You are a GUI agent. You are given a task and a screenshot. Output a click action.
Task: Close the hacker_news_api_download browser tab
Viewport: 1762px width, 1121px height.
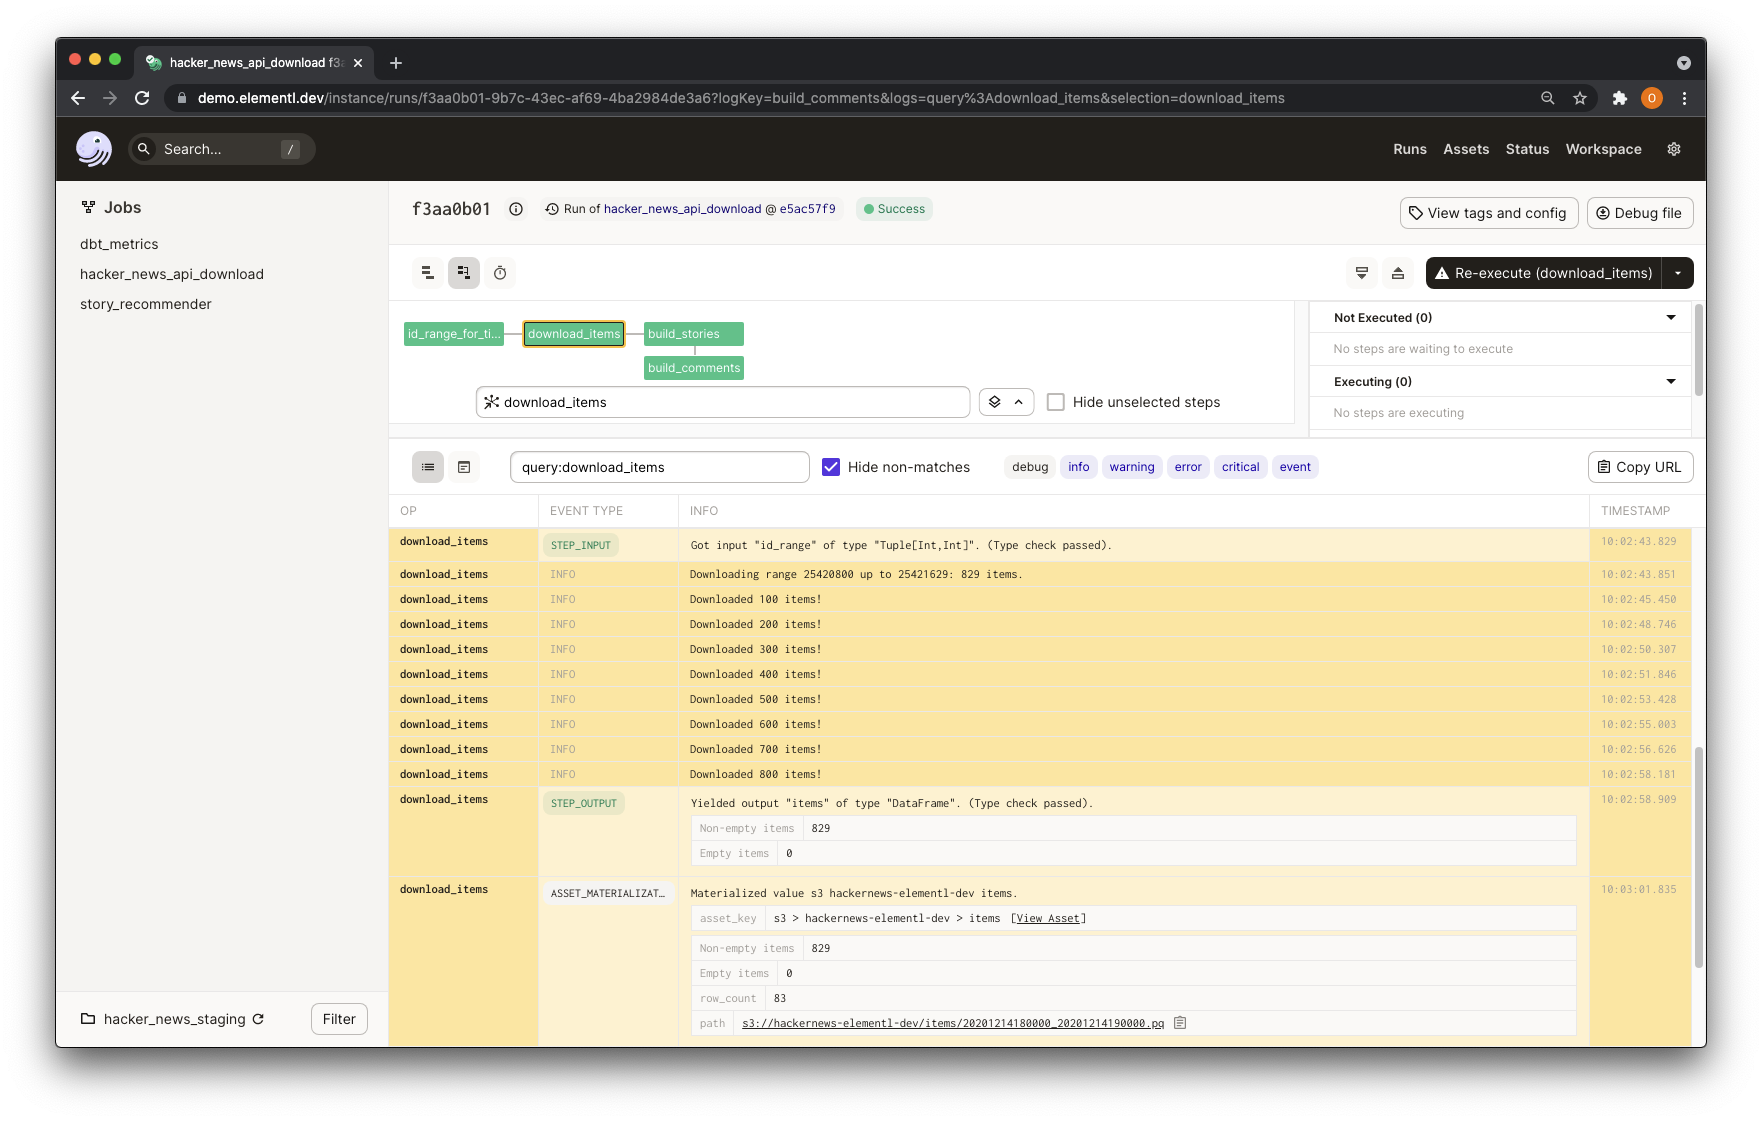coord(358,63)
